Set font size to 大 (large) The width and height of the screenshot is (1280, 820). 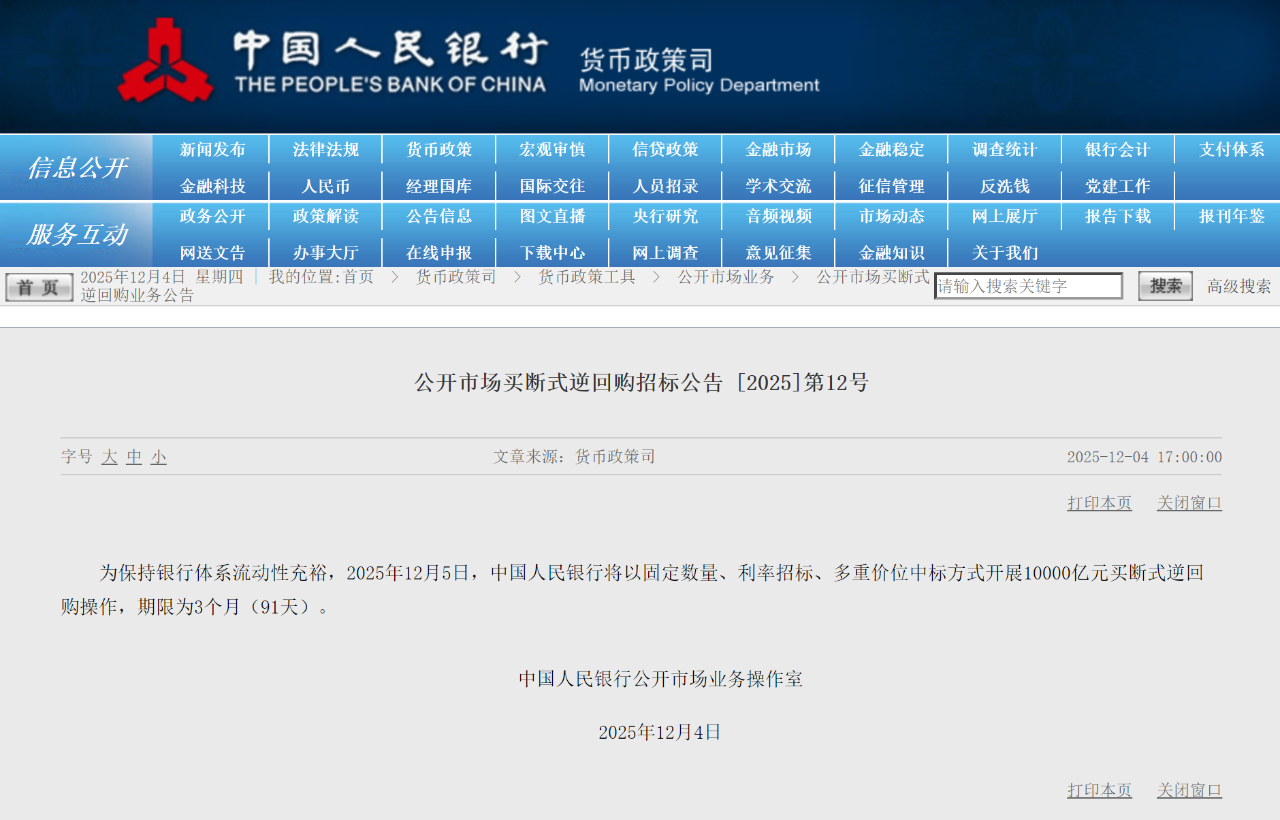click(109, 457)
